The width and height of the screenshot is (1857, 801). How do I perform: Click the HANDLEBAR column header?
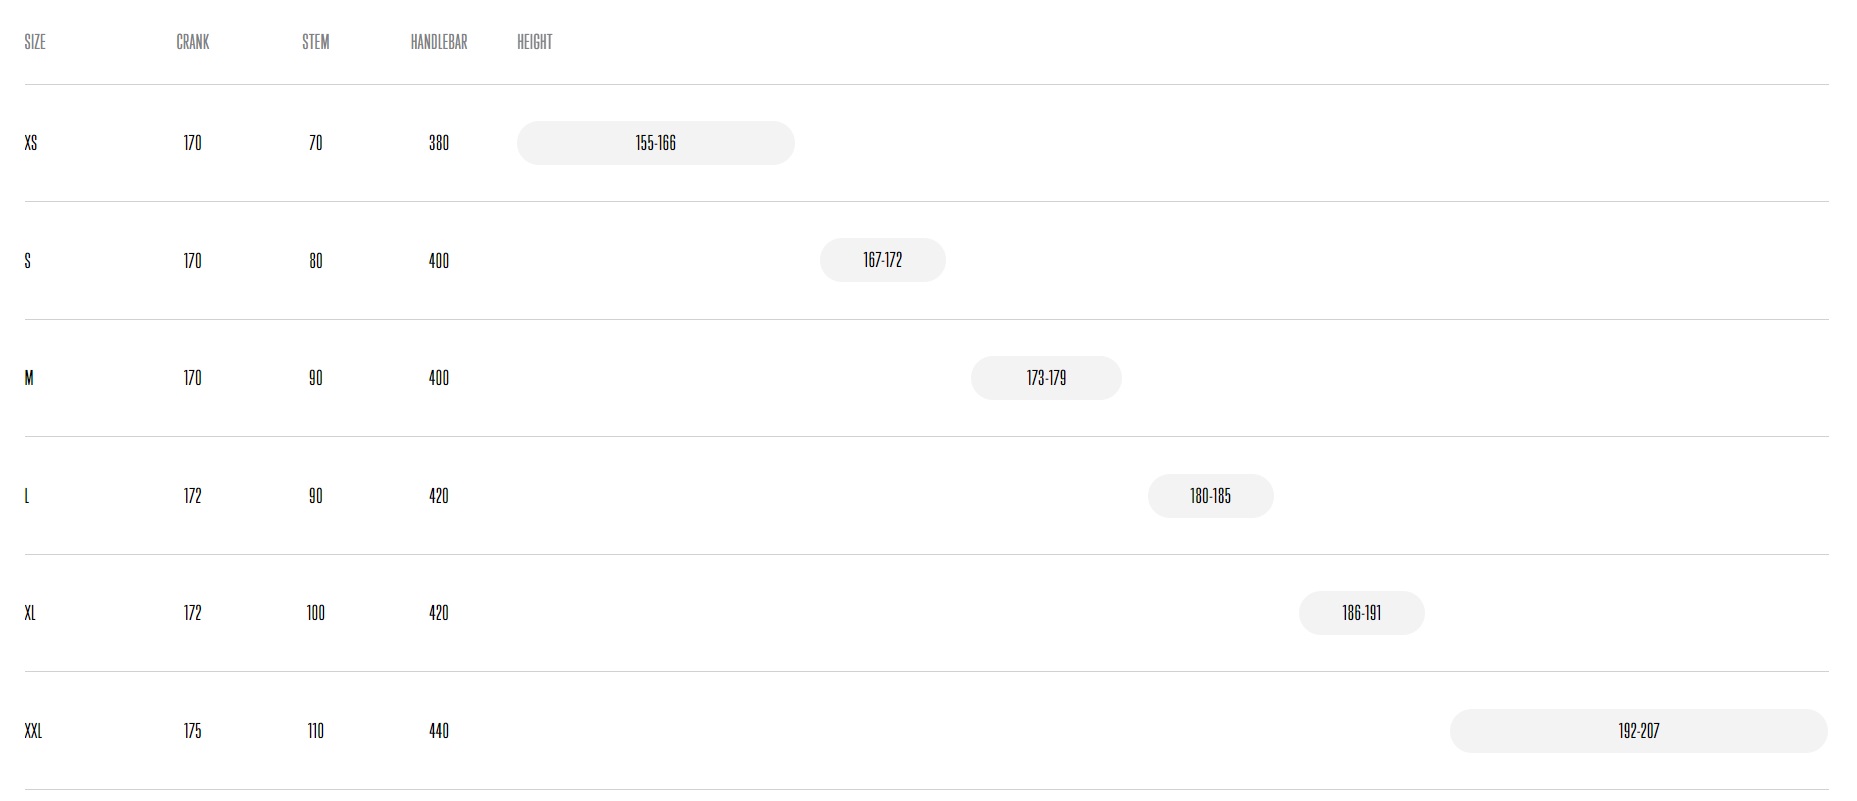click(439, 42)
